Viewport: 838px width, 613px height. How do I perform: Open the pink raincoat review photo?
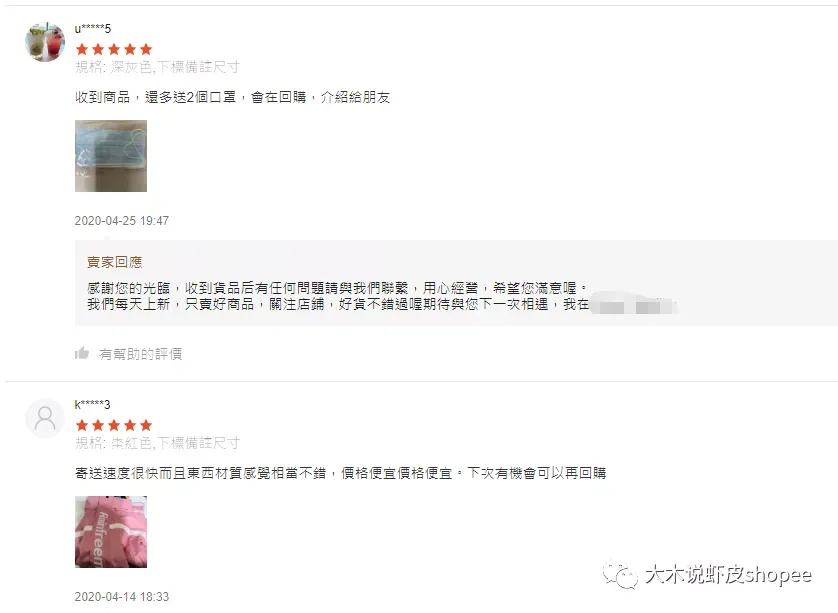[x=111, y=532]
